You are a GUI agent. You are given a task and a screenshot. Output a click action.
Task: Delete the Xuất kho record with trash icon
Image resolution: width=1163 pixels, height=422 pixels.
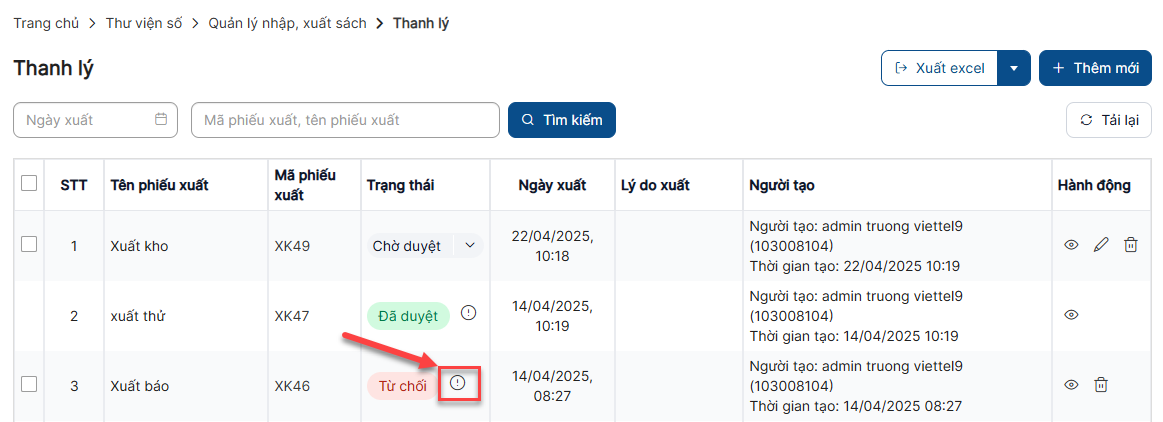pos(1130,244)
